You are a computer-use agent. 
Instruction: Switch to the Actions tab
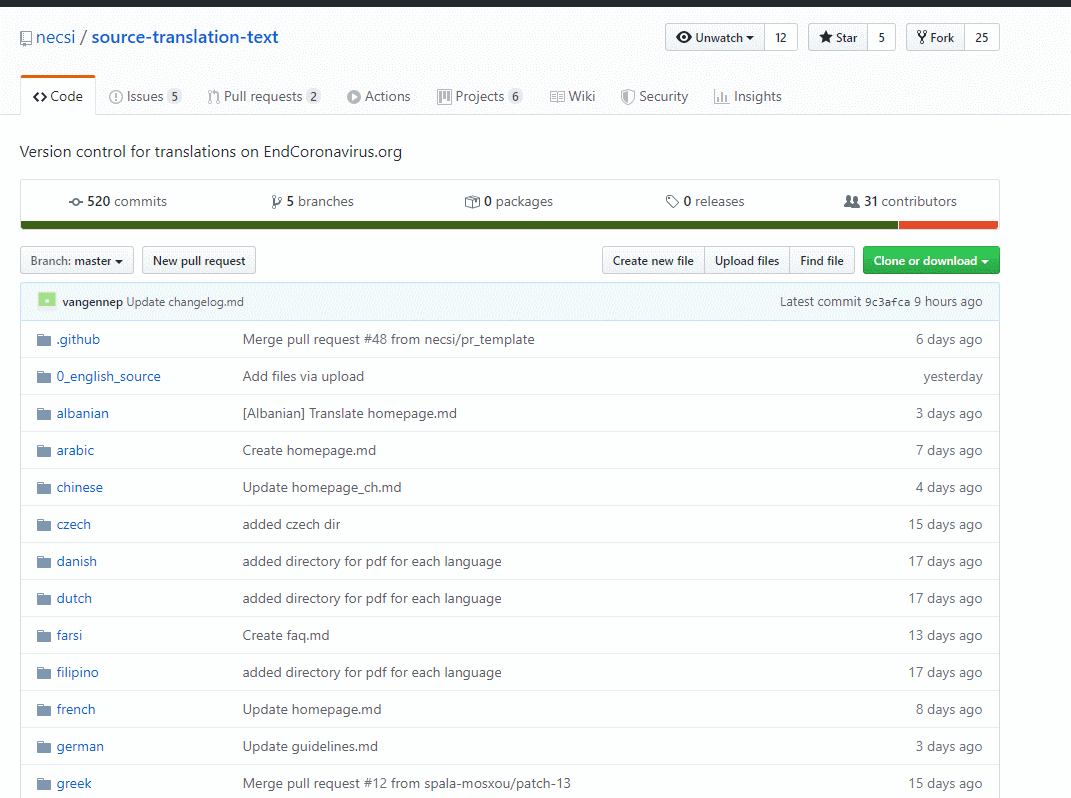click(379, 96)
